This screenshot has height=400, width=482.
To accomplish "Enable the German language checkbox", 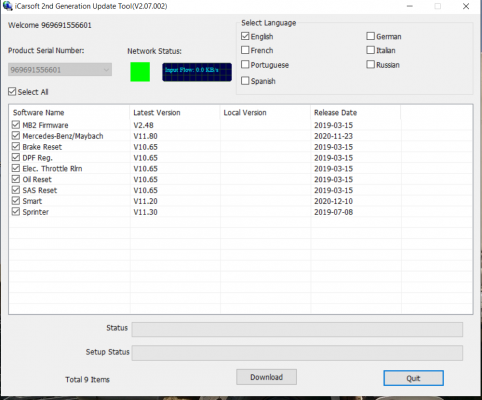I will click(370, 36).
